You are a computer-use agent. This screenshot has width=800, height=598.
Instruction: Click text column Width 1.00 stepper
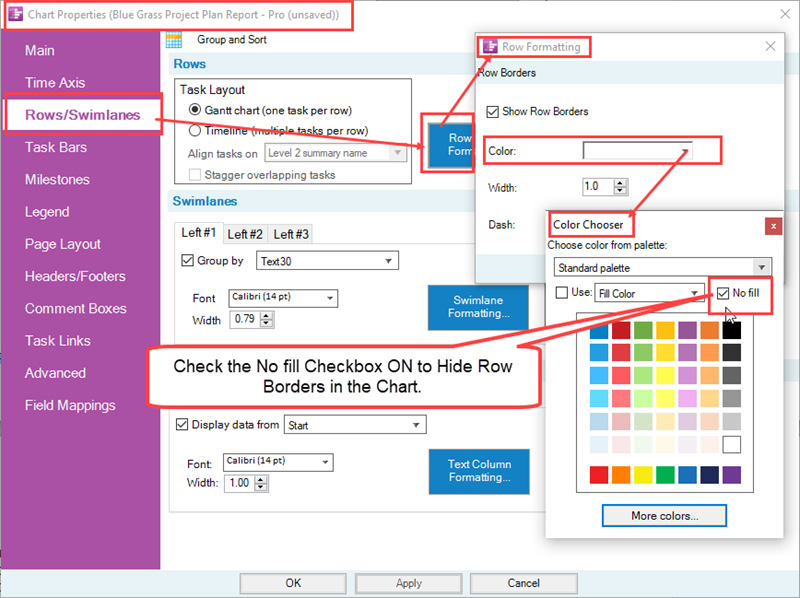point(261,483)
